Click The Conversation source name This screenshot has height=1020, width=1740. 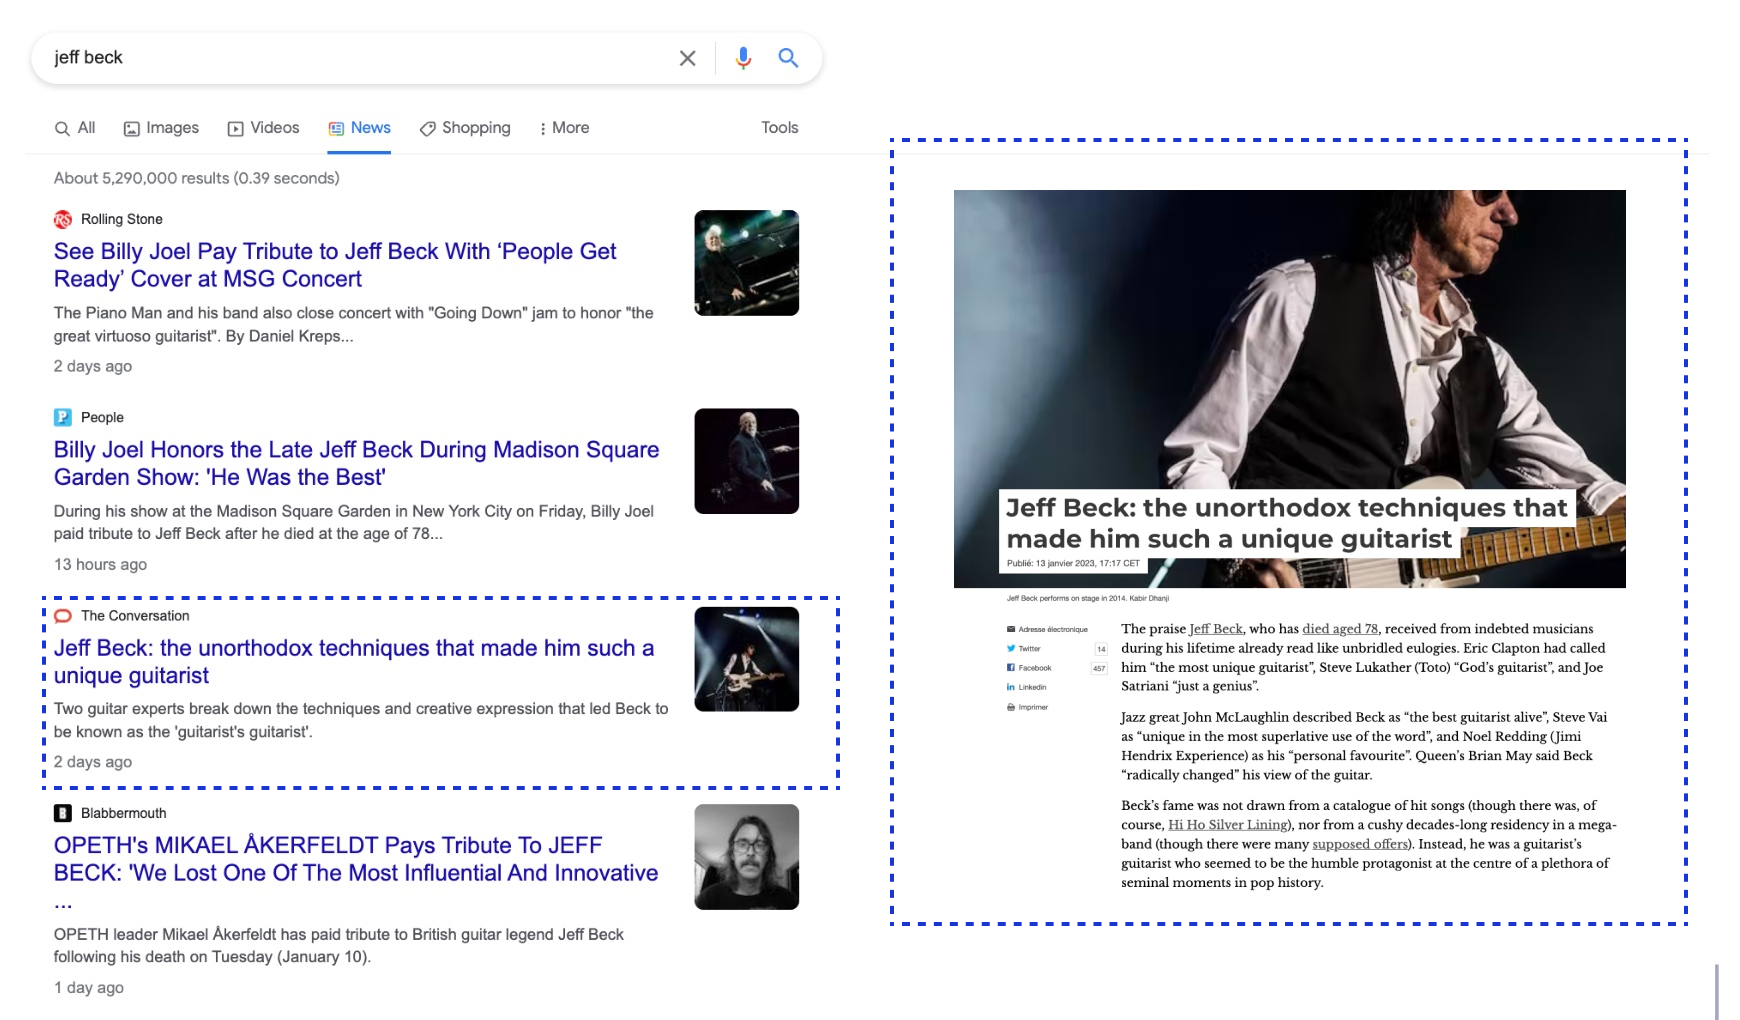click(x=135, y=616)
